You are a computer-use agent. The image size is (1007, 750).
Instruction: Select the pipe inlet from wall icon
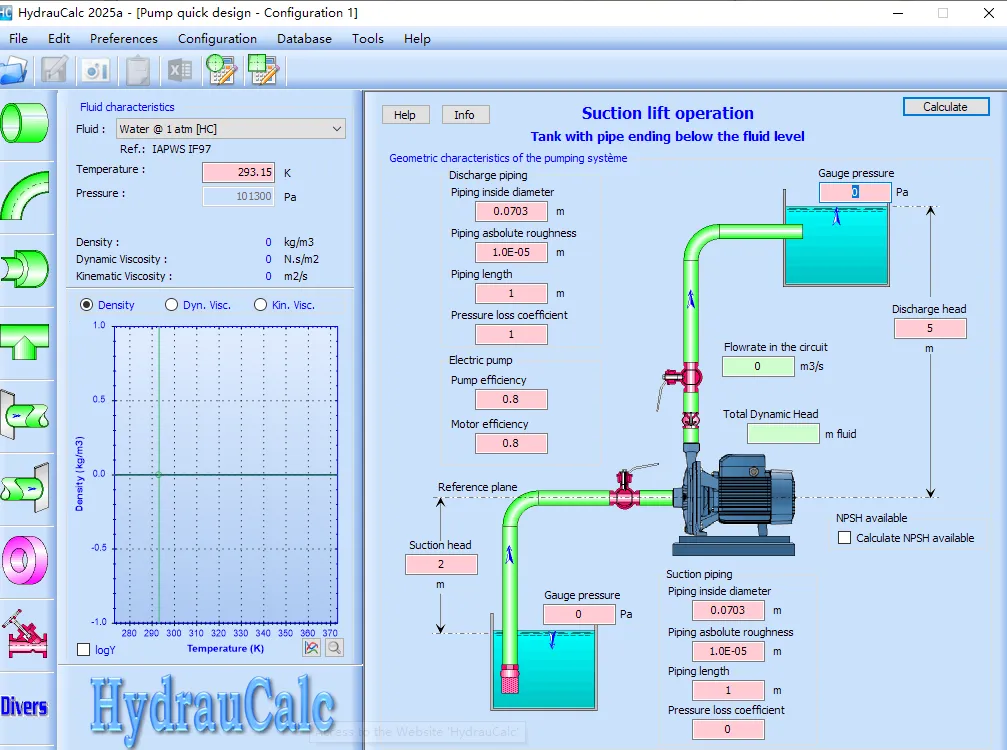point(24,415)
